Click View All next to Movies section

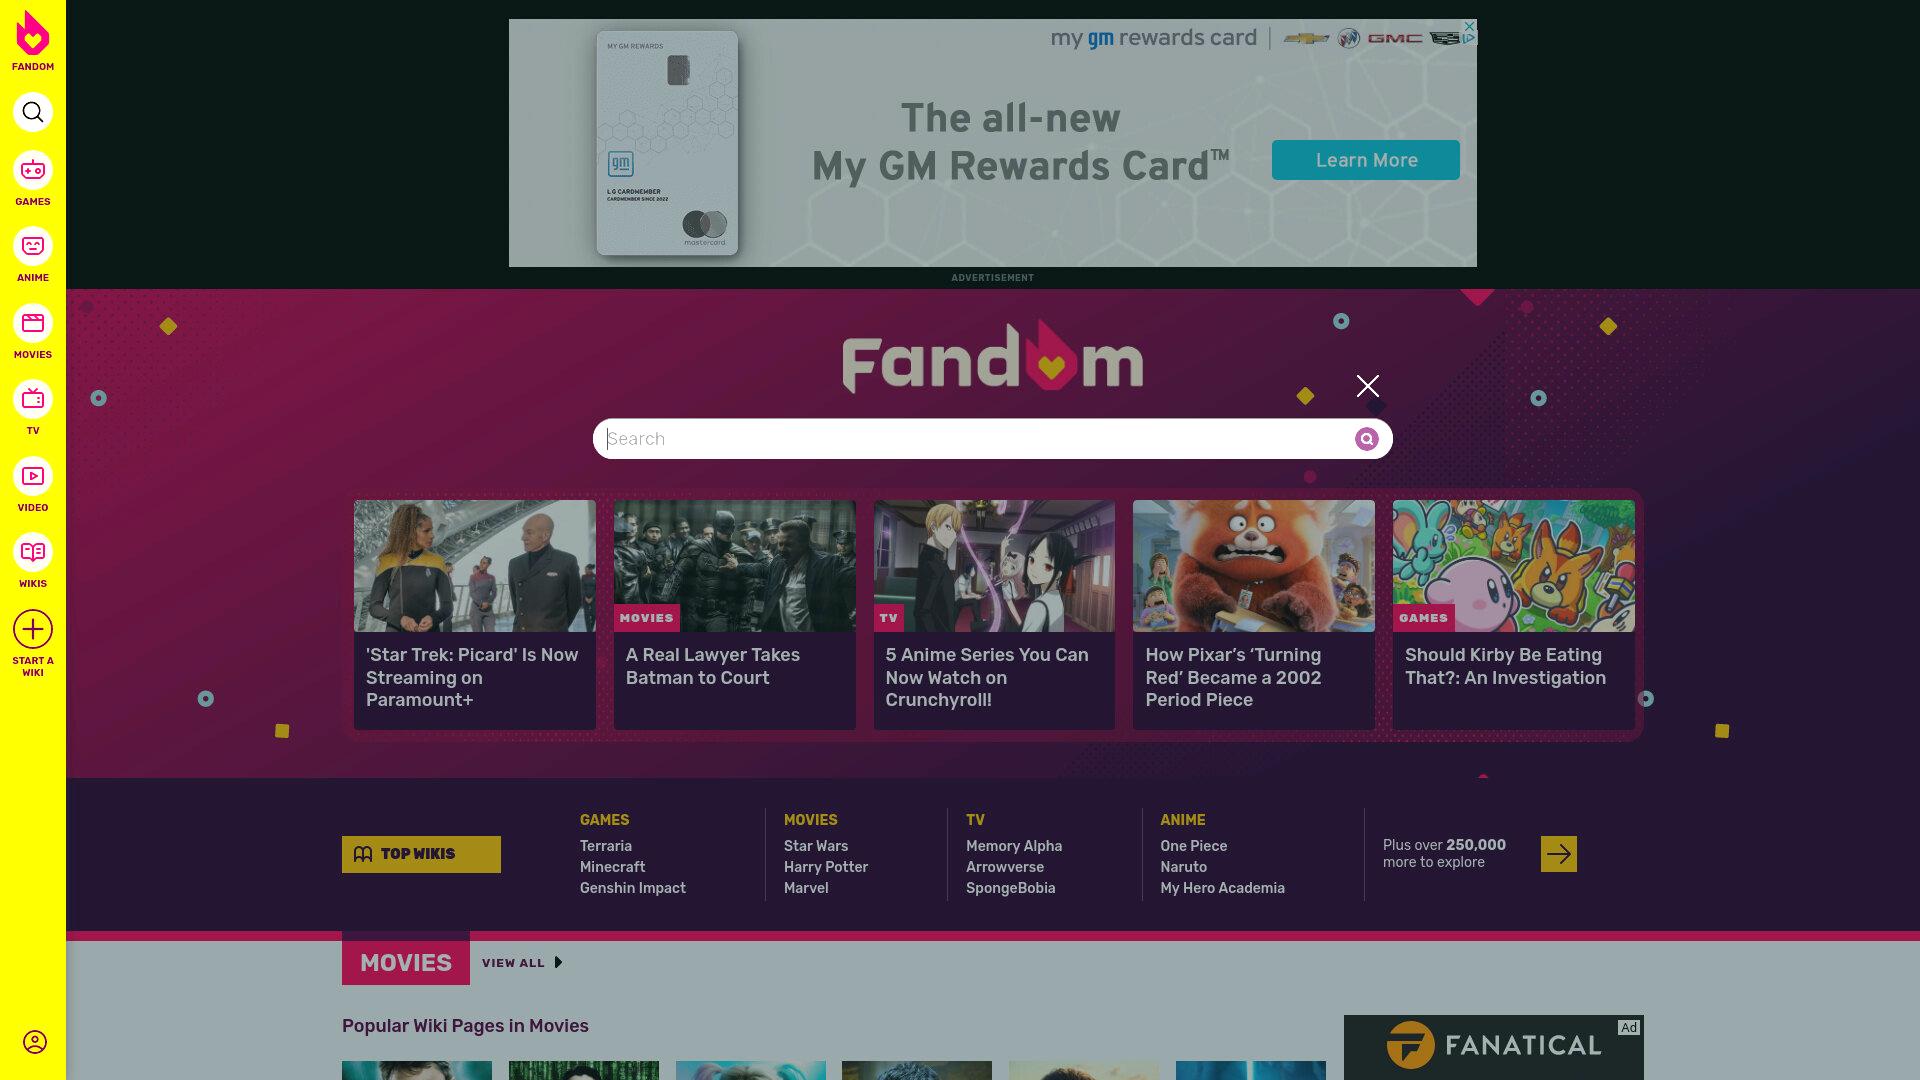pyautogui.click(x=522, y=963)
